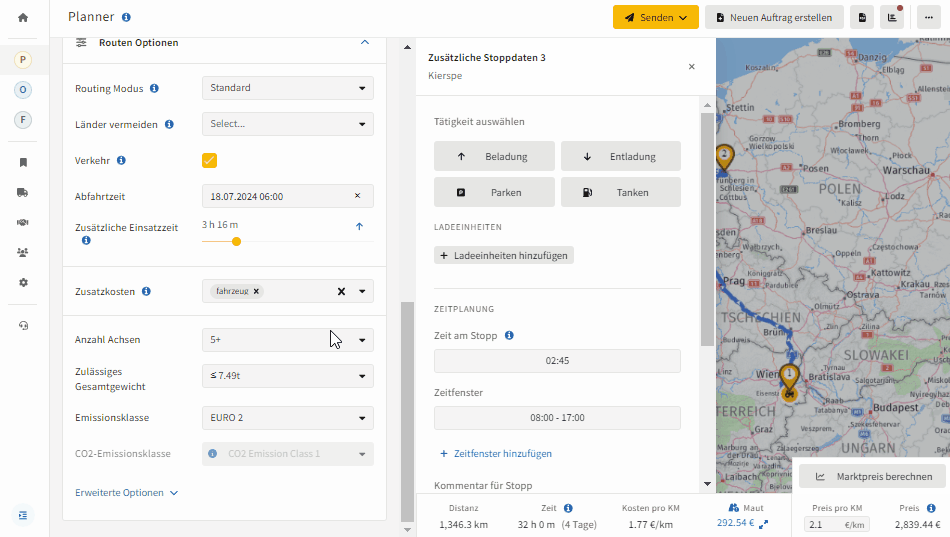
Task: Clear all Zusatzkosten selections
Action: (341, 292)
